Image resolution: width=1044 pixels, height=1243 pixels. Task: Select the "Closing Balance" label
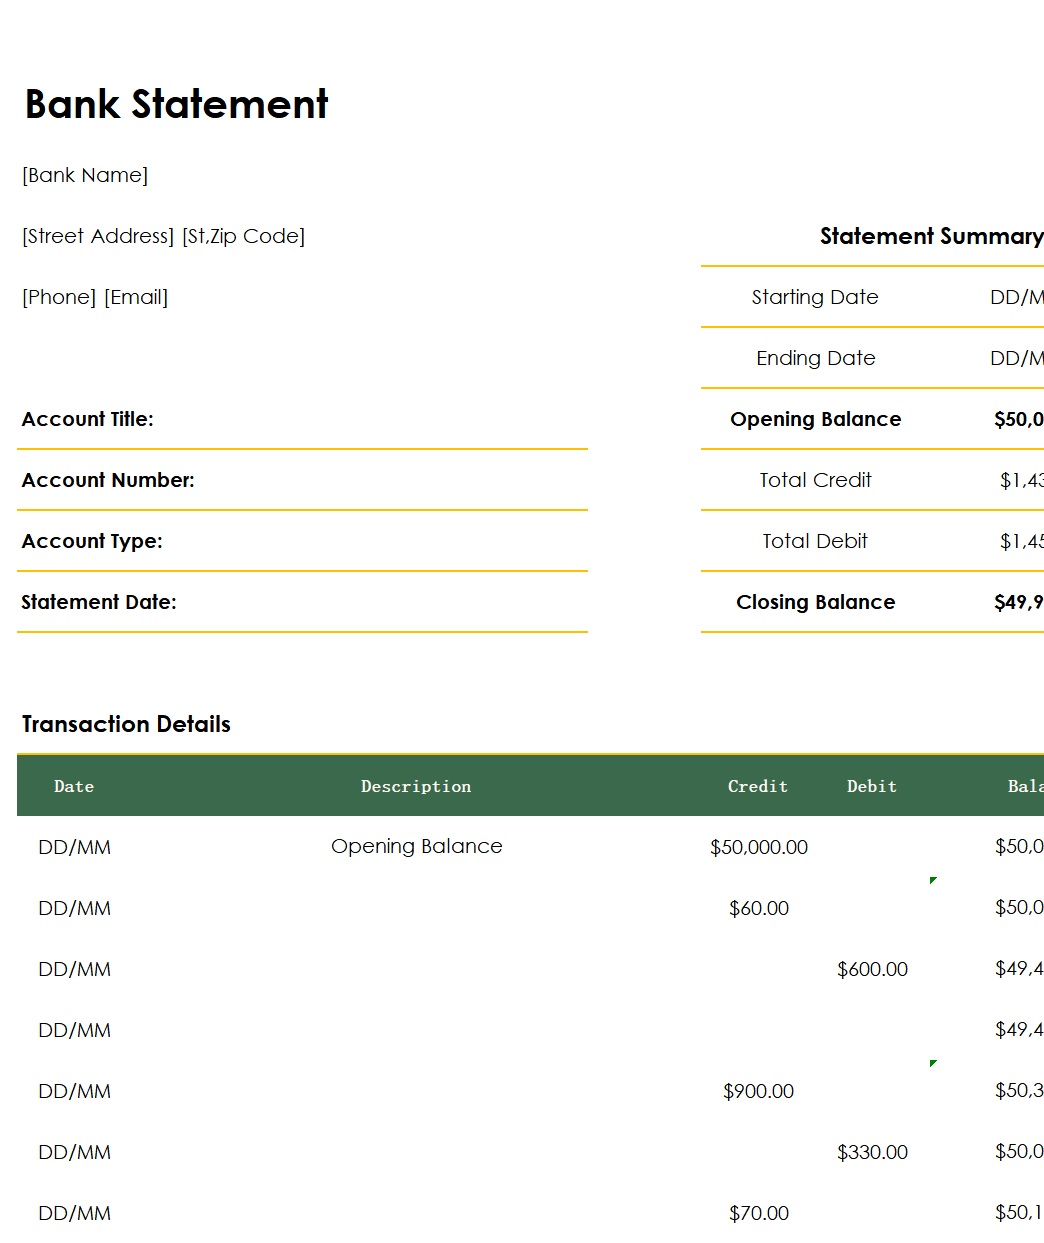pyautogui.click(x=816, y=602)
